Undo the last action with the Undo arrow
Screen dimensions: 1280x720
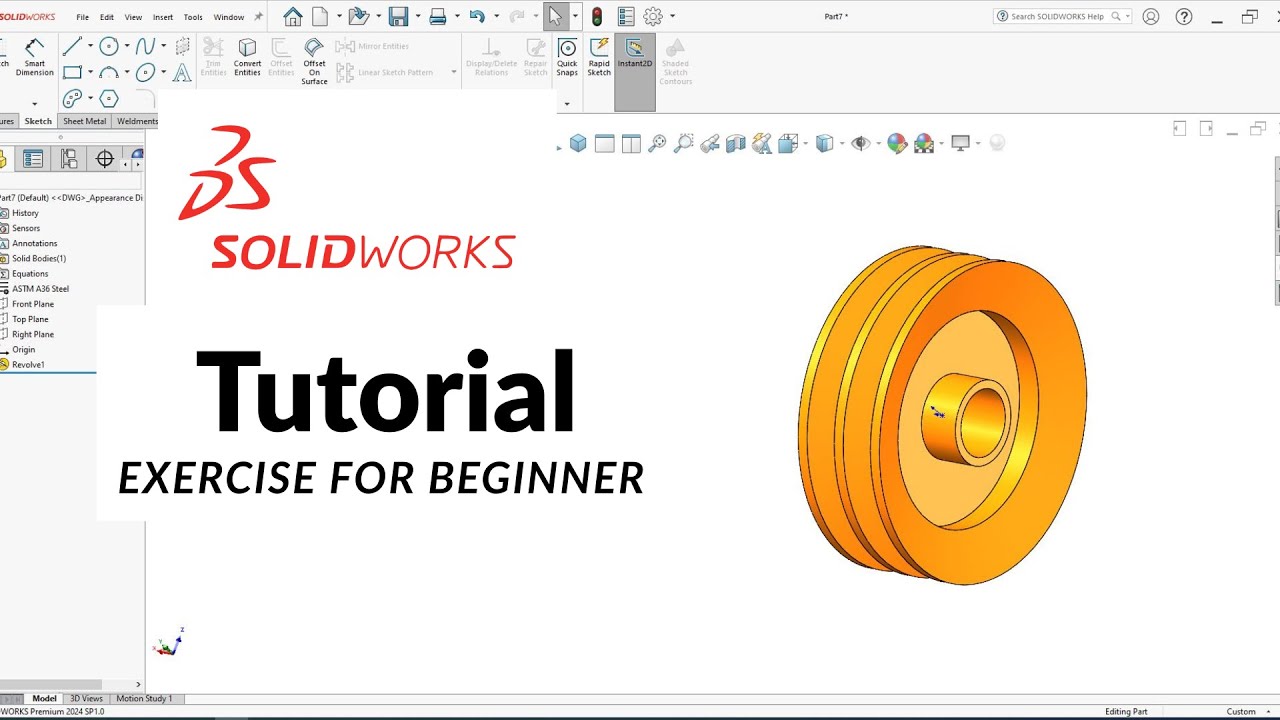click(x=477, y=16)
